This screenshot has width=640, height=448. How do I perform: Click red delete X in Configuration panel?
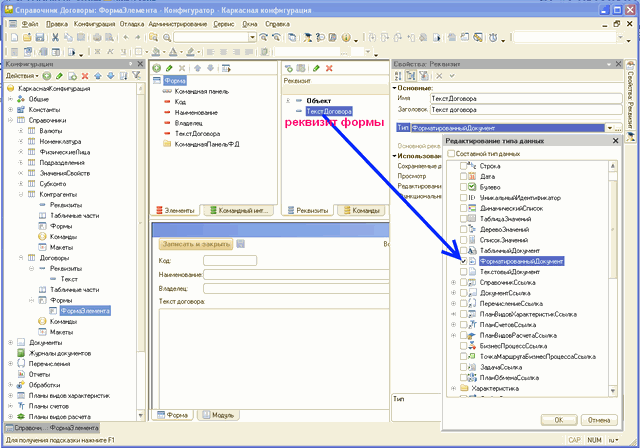[85, 76]
